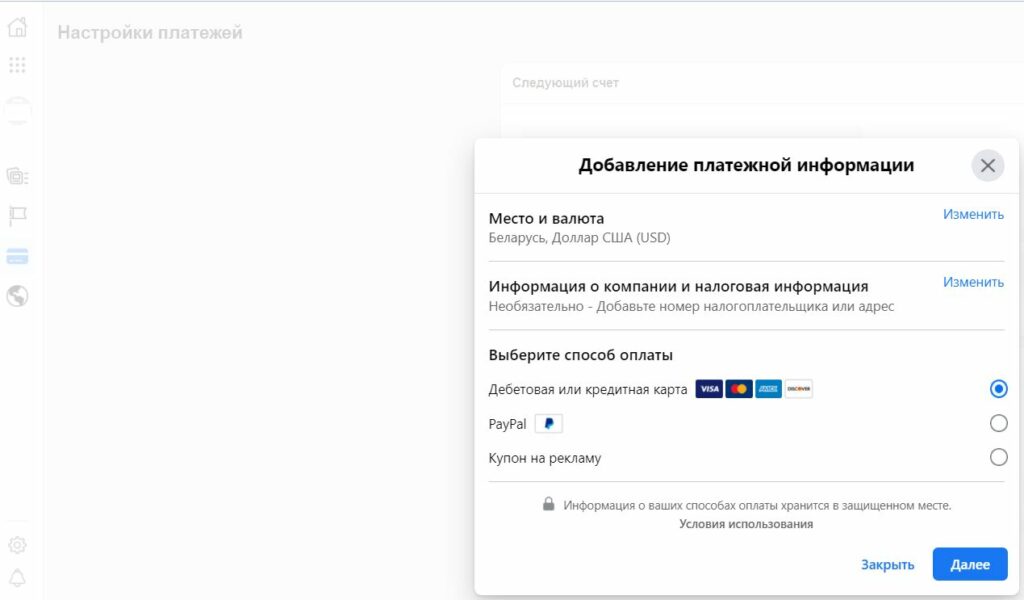Select debit or credit card radio button

pyautogui.click(x=998, y=389)
